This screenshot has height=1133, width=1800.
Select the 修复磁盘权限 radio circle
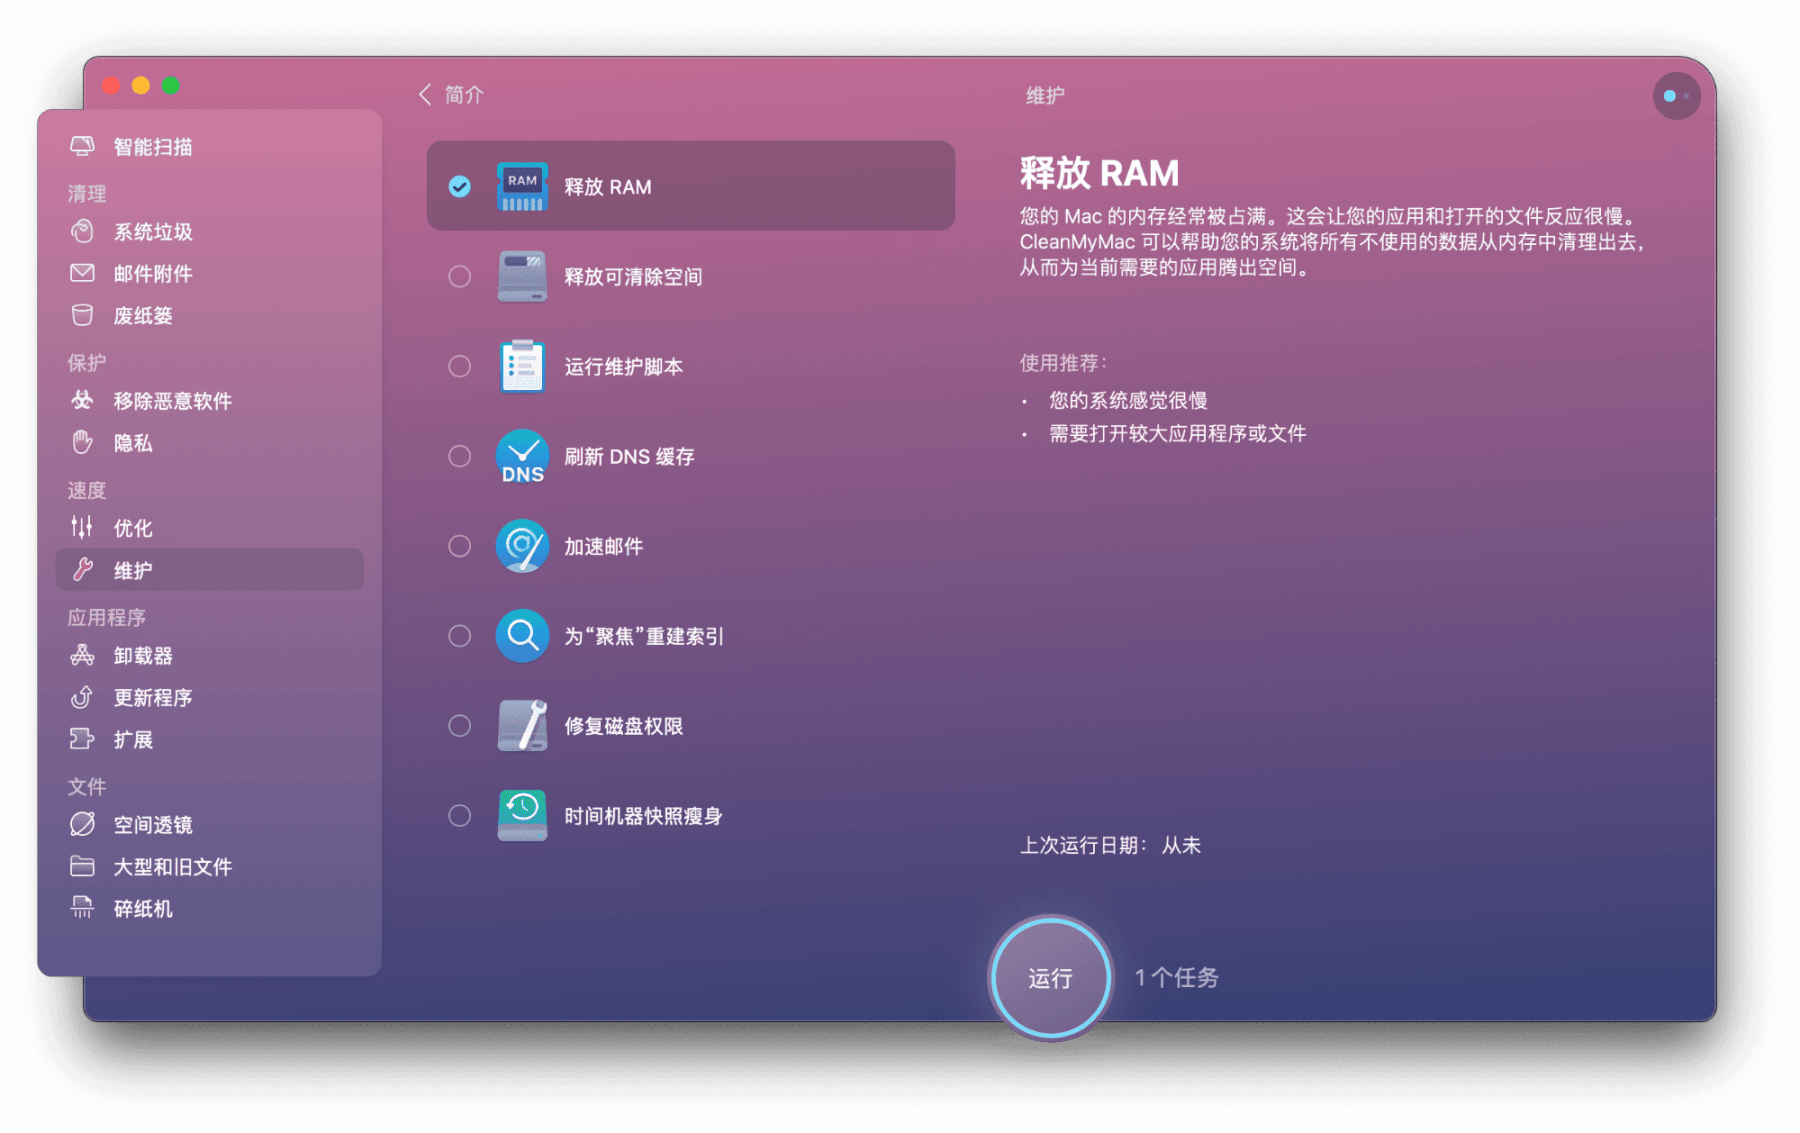(x=460, y=726)
